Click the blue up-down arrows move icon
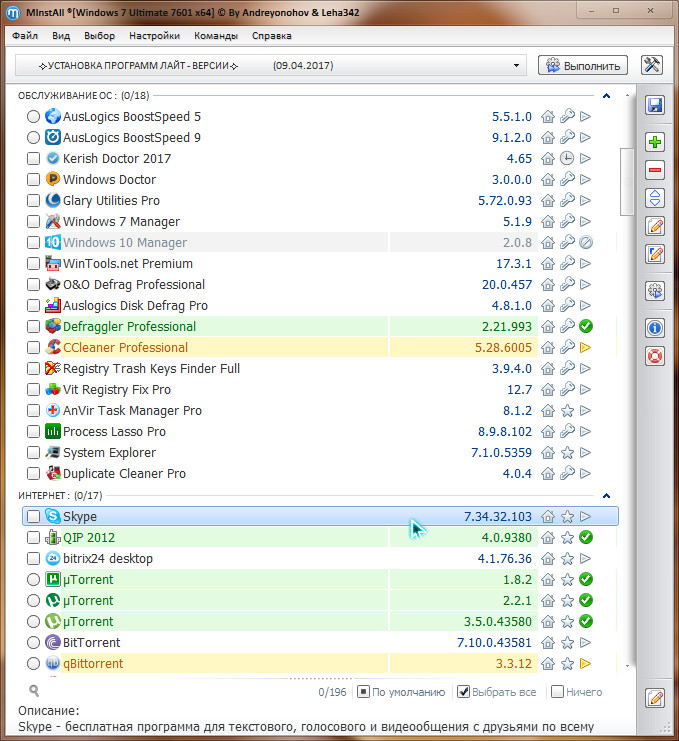679x741 pixels. point(655,198)
